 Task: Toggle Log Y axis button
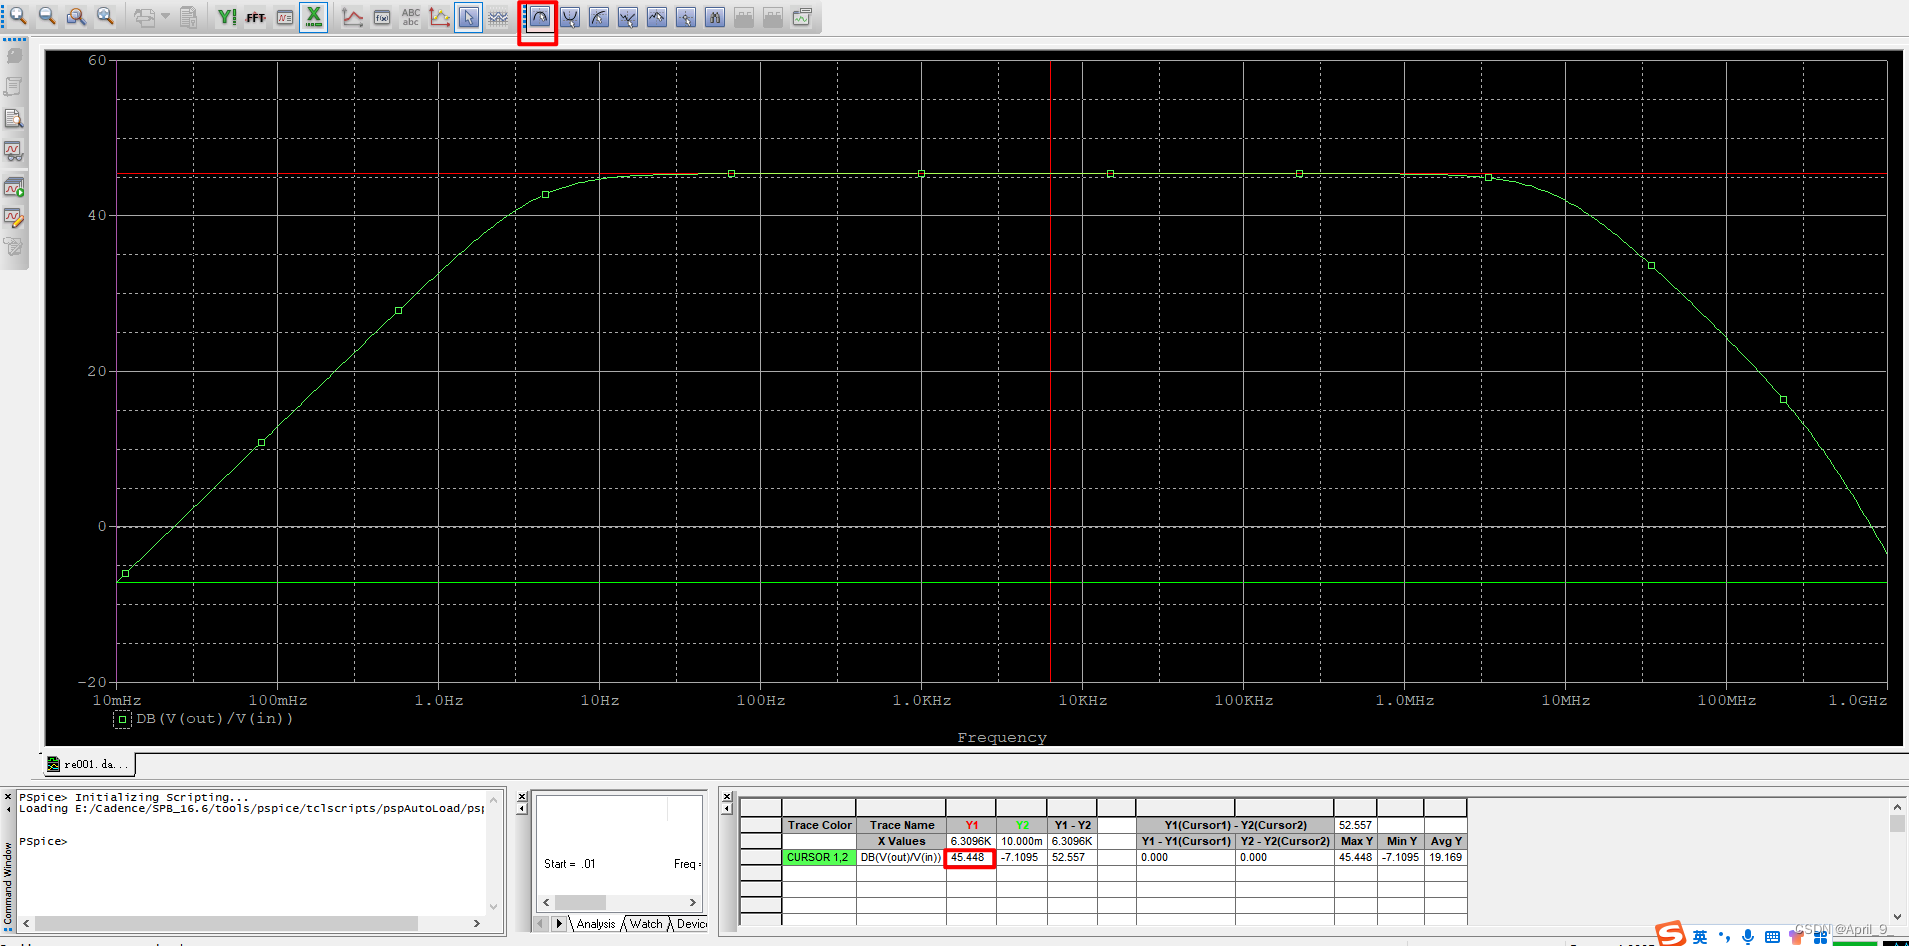(227, 17)
